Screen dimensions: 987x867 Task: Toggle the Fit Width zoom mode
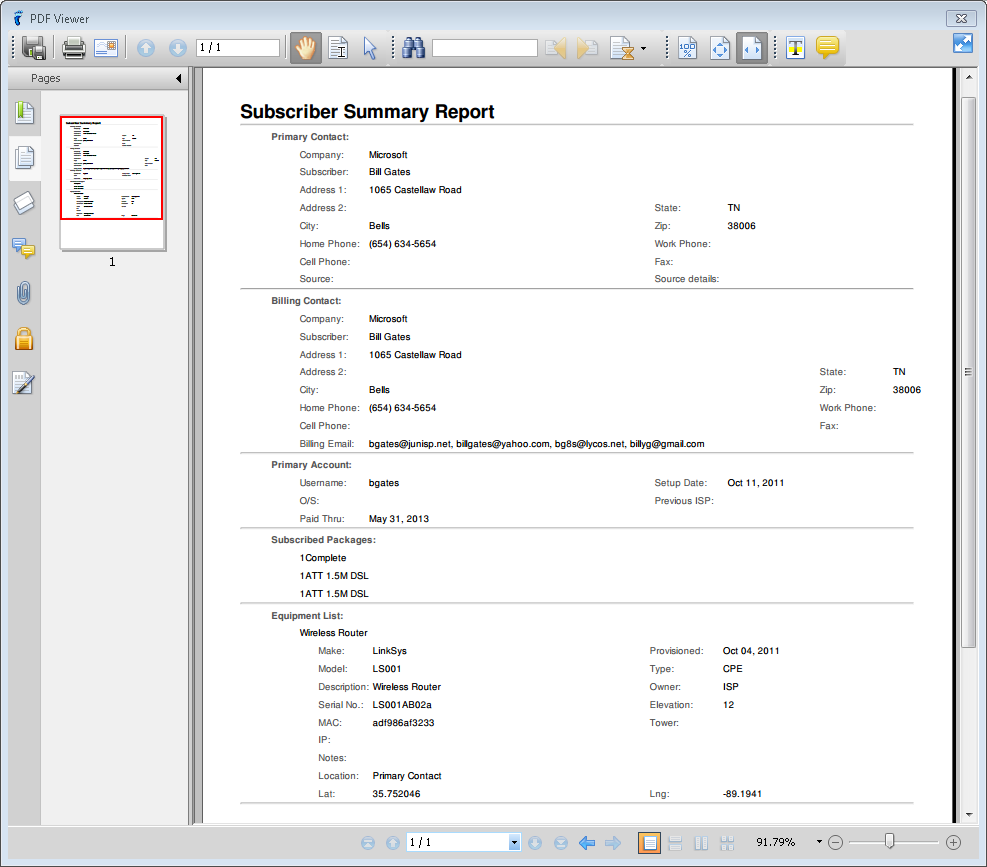752,48
